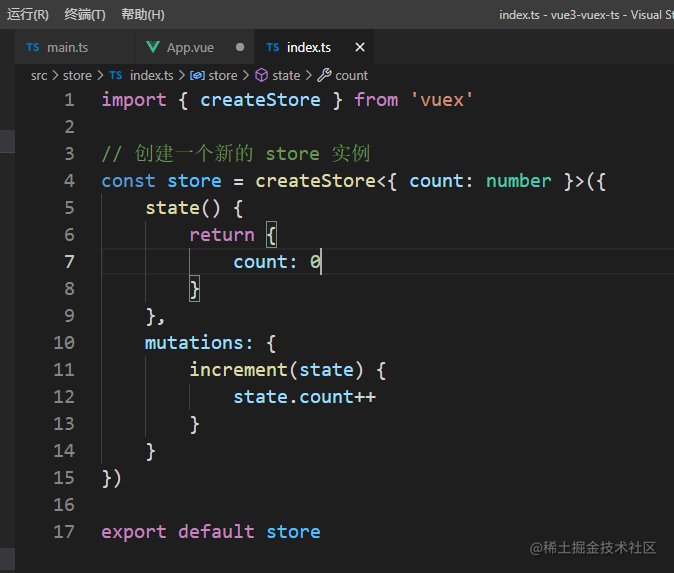Open the 终端(T) menu
This screenshot has height=573, width=674.
point(85,15)
